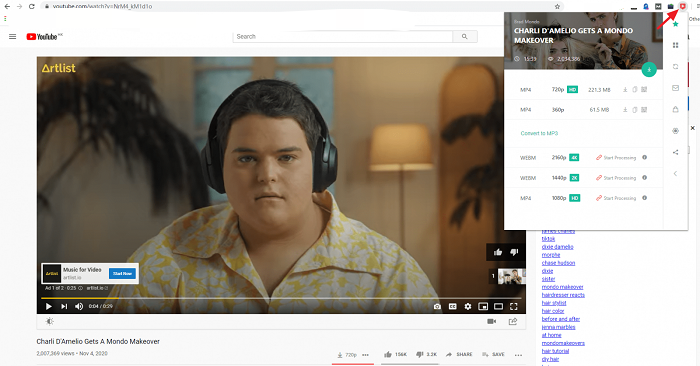Enable miniplayer mode

pos(483,306)
